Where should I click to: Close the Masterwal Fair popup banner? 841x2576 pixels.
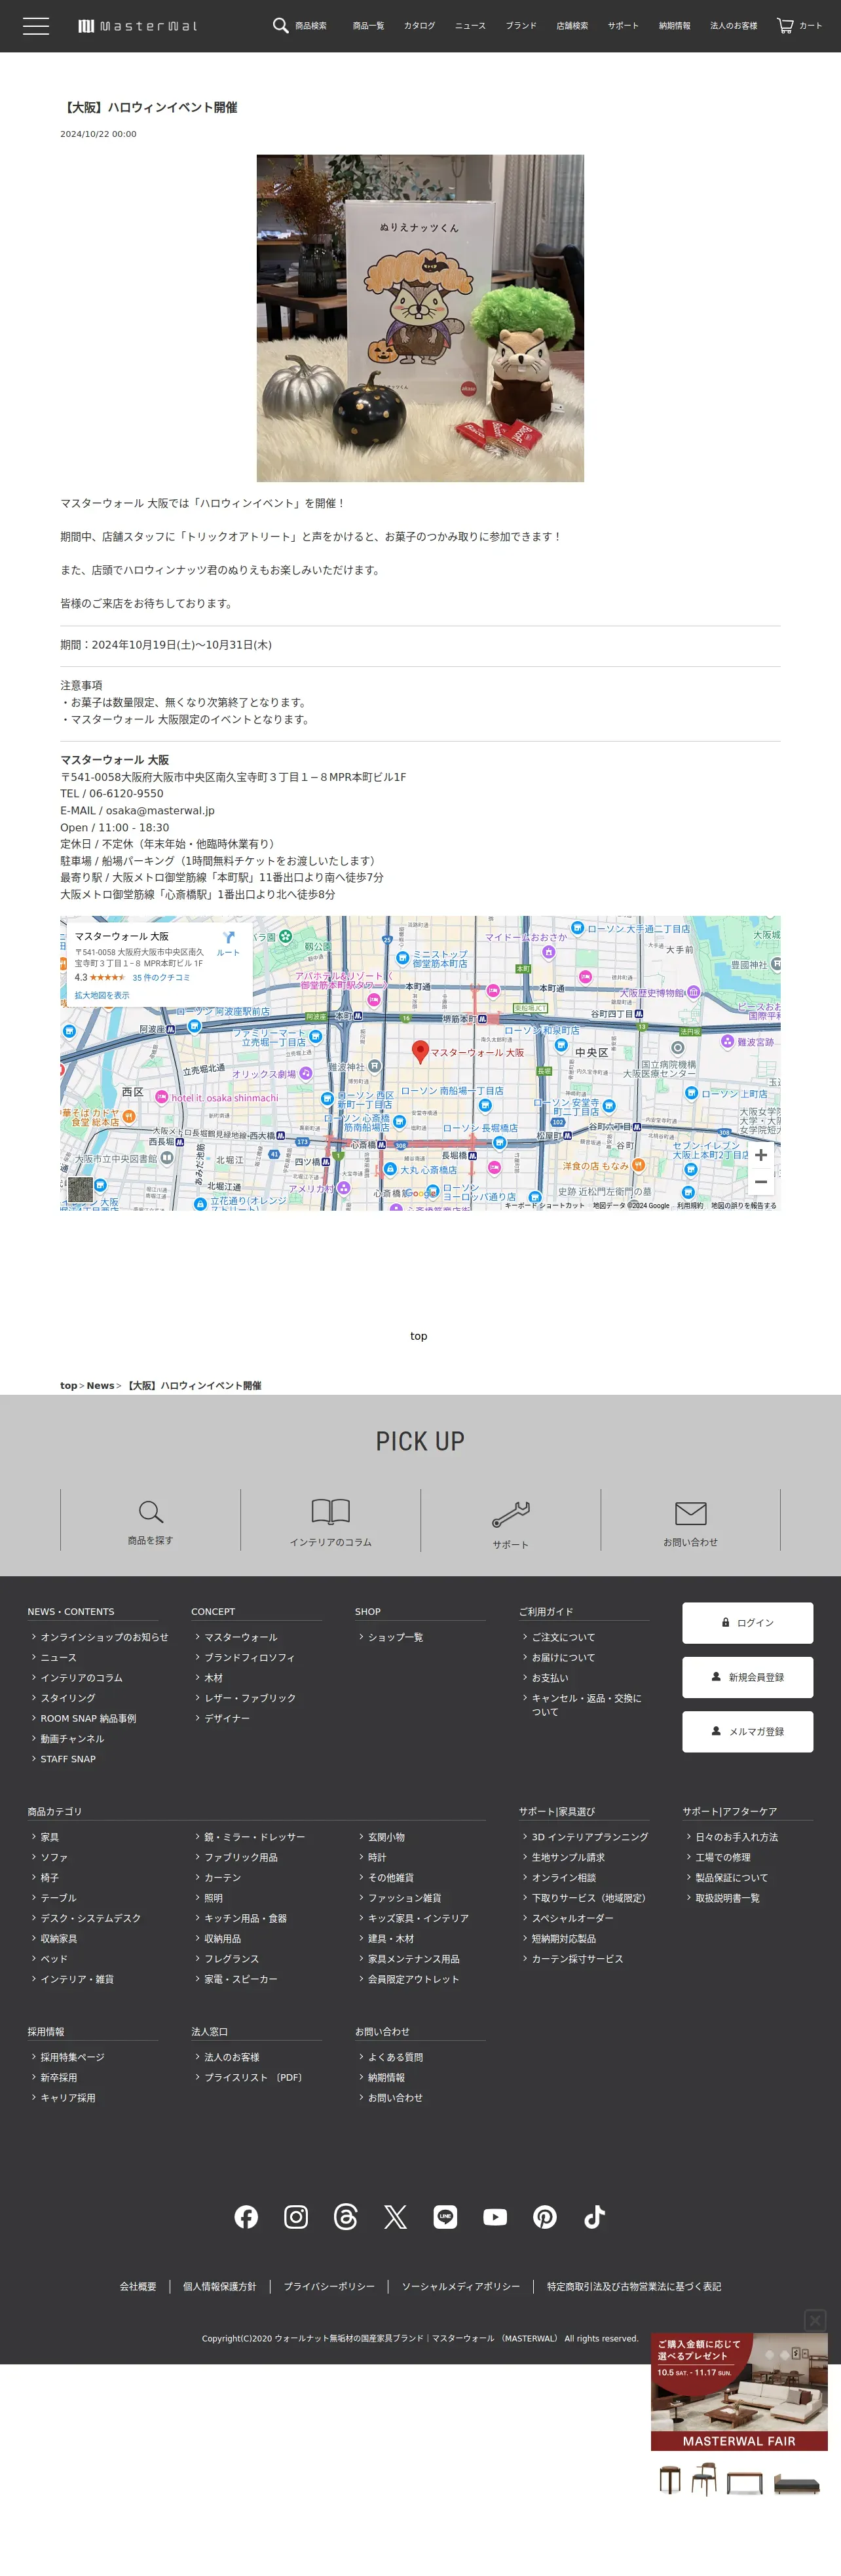tap(815, 2320)
